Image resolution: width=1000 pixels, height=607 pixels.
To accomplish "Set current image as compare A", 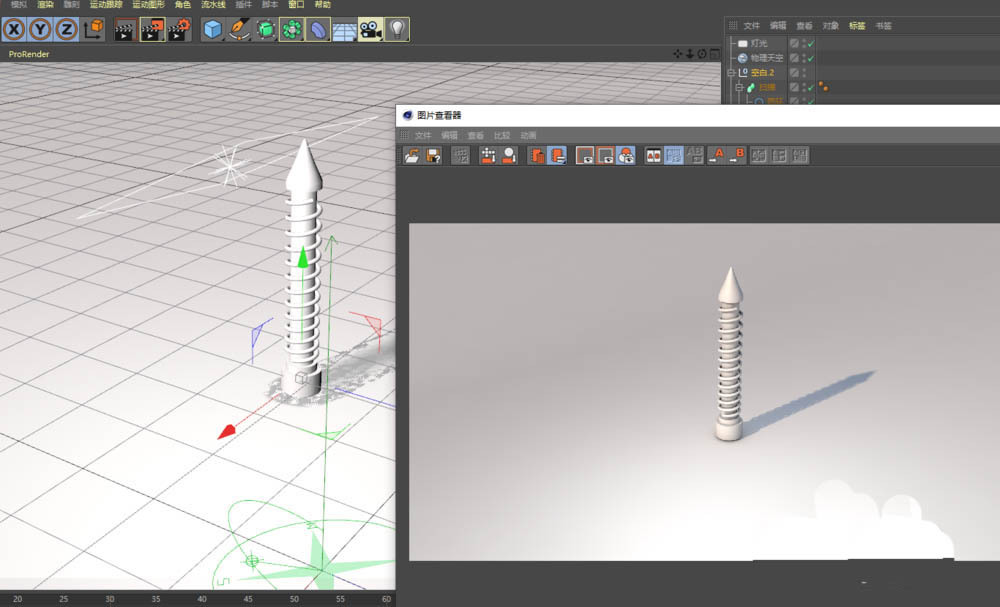I will tap(716, 156).
